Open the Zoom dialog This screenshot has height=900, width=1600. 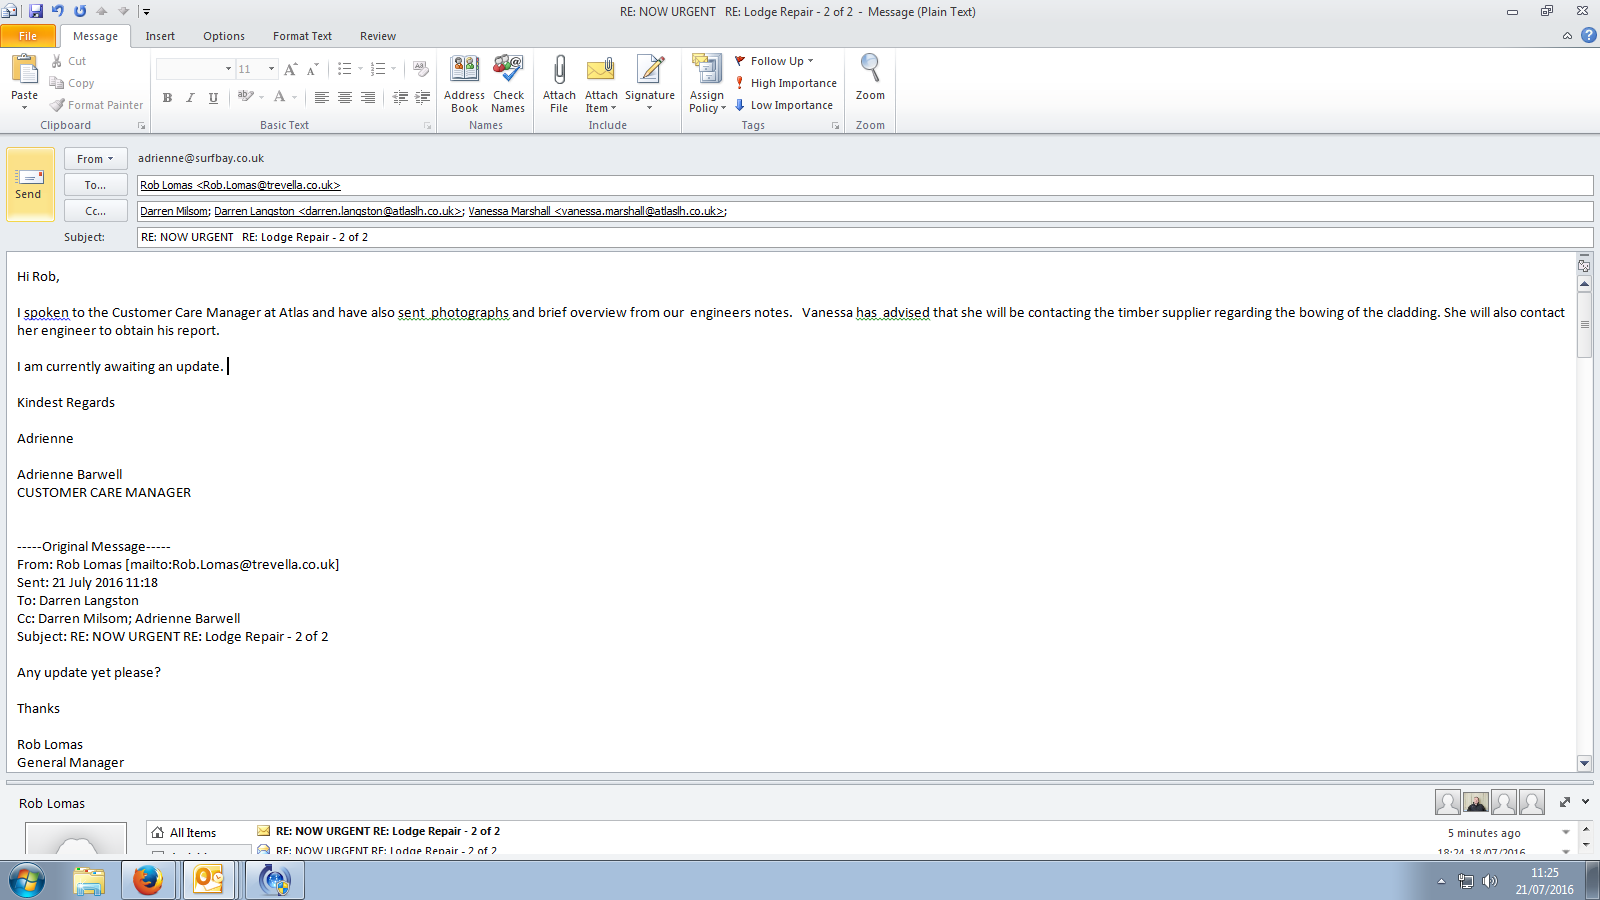[870, 78]
